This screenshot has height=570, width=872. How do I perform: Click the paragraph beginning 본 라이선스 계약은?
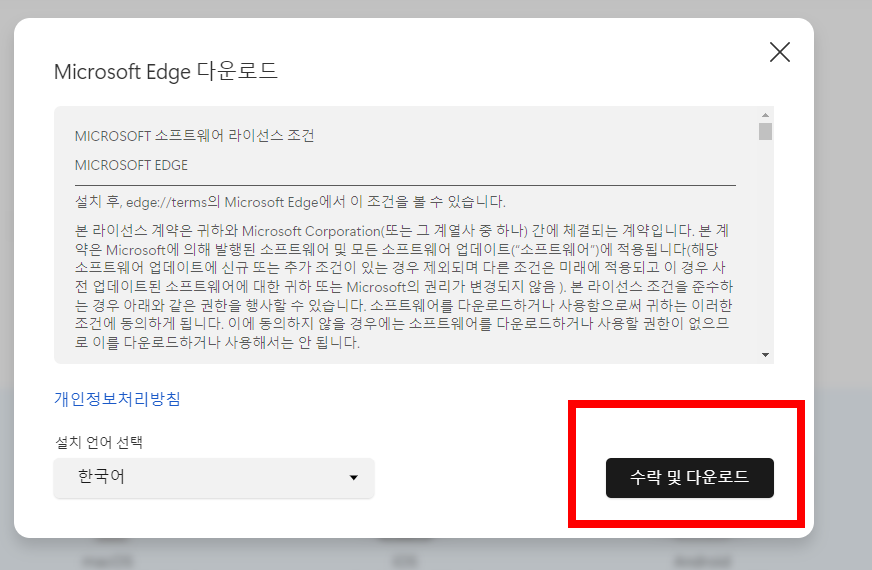coord(404,286)
